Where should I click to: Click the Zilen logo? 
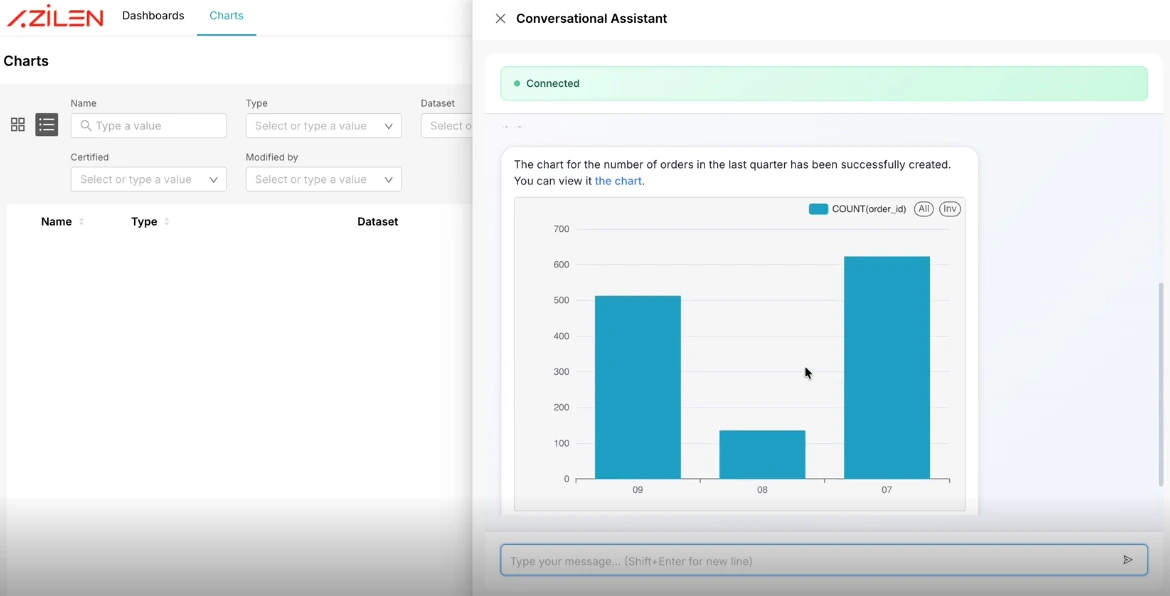[55, 16]
